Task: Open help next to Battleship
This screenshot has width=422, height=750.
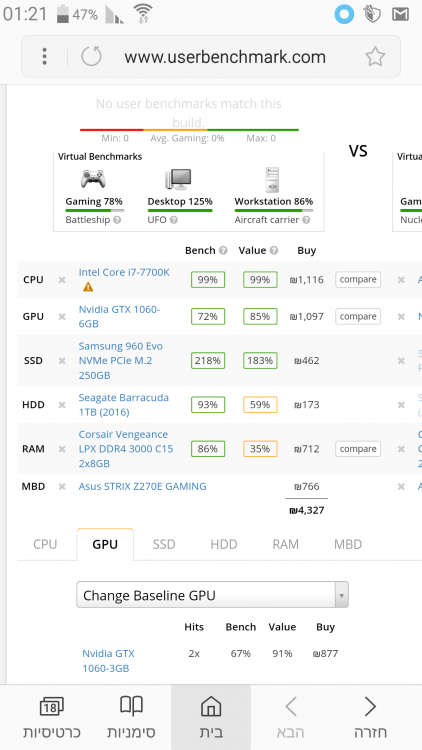Action: click(x=117, y=220)
